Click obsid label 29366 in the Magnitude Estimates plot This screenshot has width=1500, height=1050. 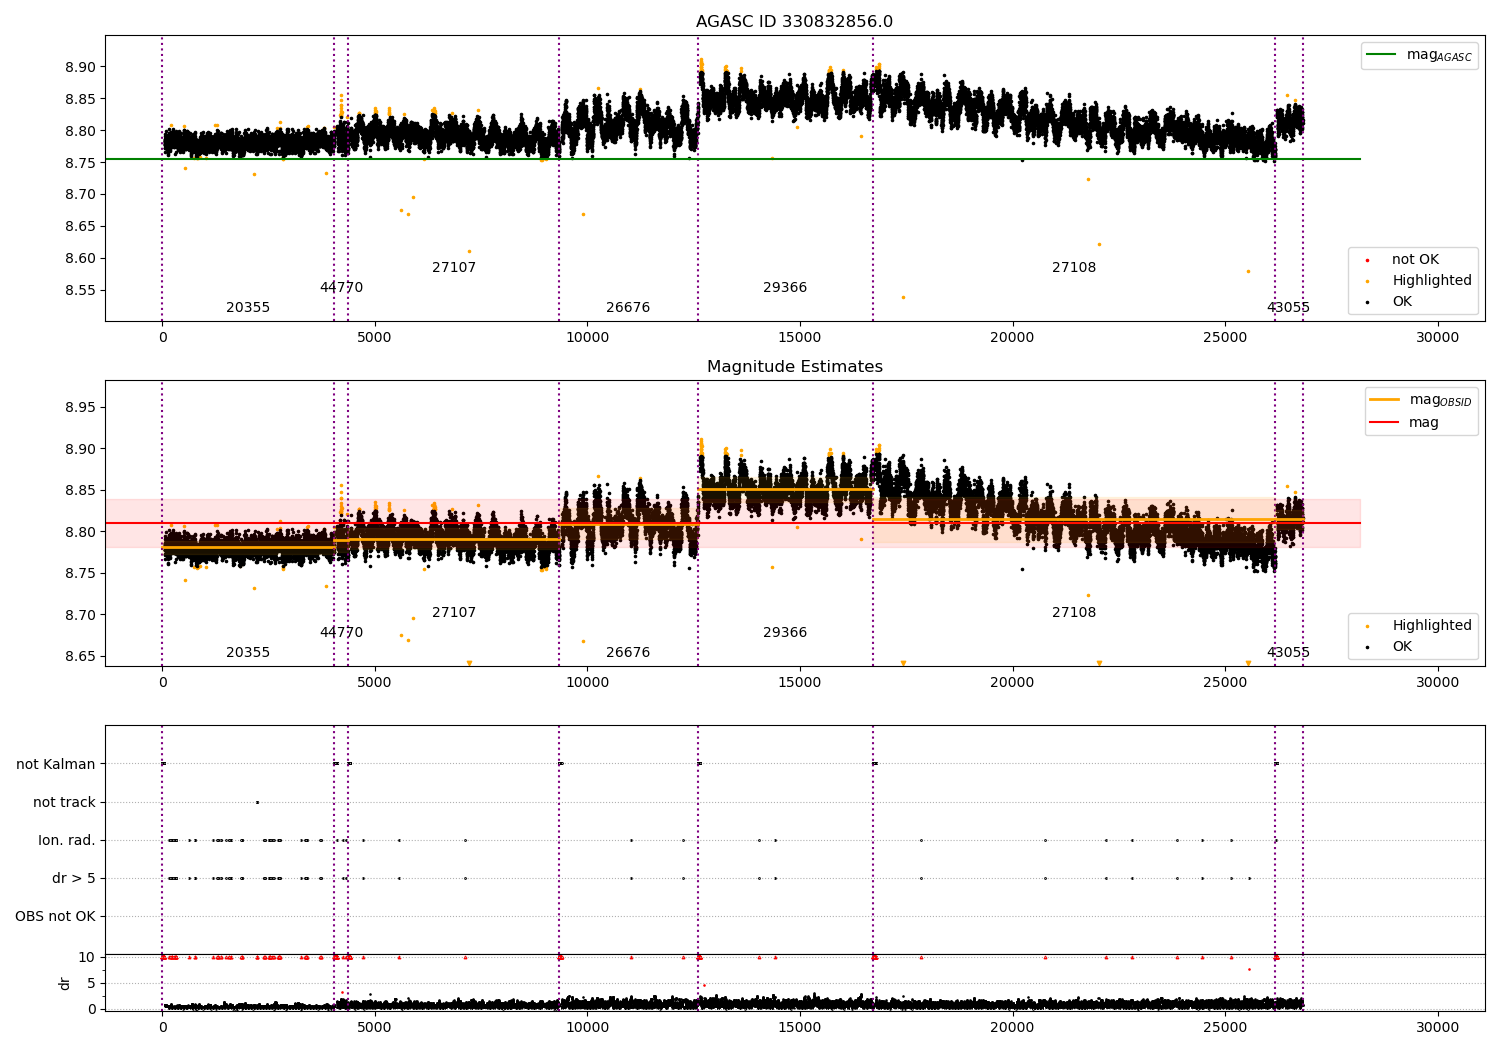click(x=785, y=633)
